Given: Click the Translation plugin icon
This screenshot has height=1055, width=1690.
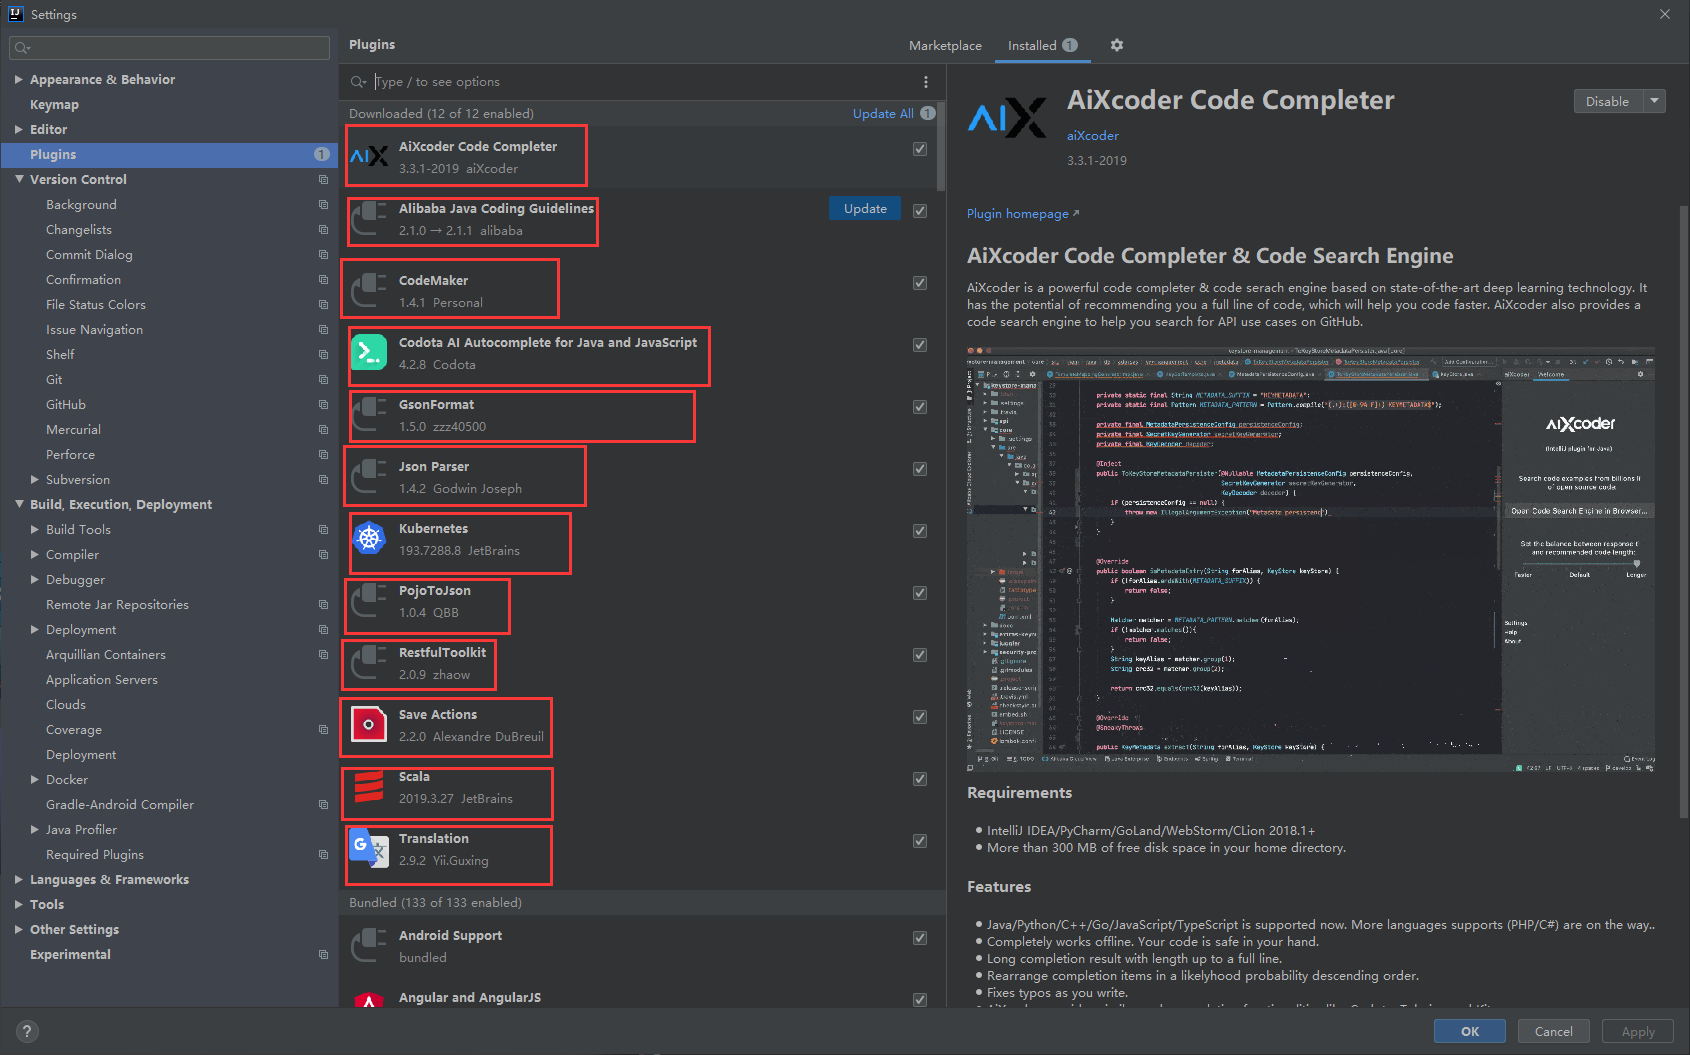Looking at the screenshot, I should [x=369, y=849].
